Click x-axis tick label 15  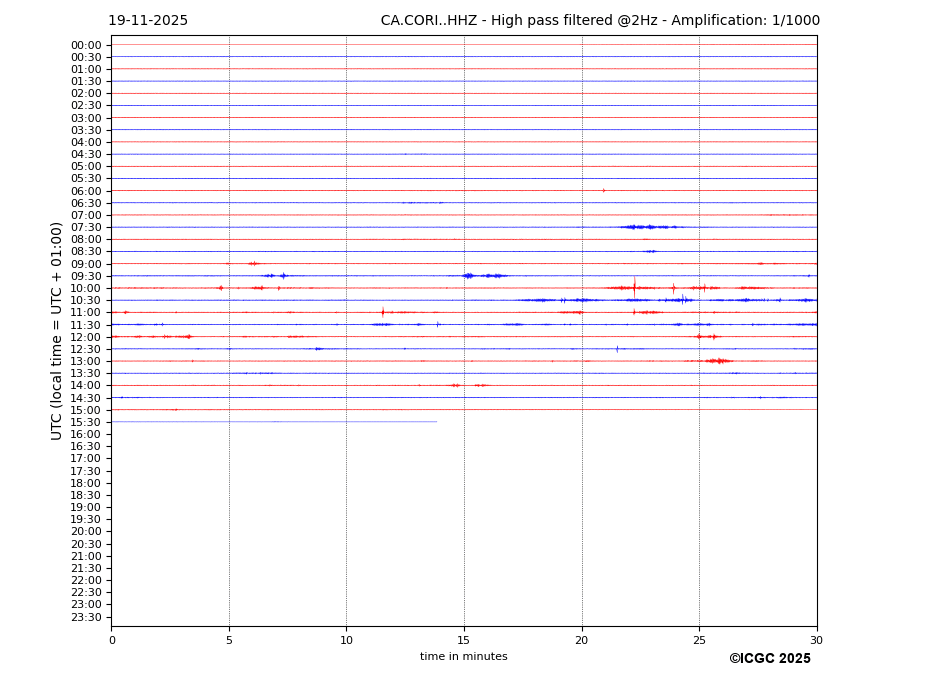click(x=464, y=640)
